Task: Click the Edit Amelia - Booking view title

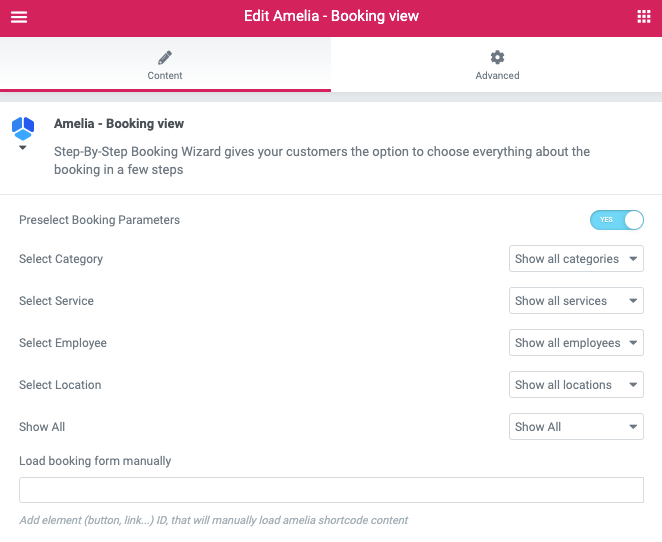Action: [331, 17]
